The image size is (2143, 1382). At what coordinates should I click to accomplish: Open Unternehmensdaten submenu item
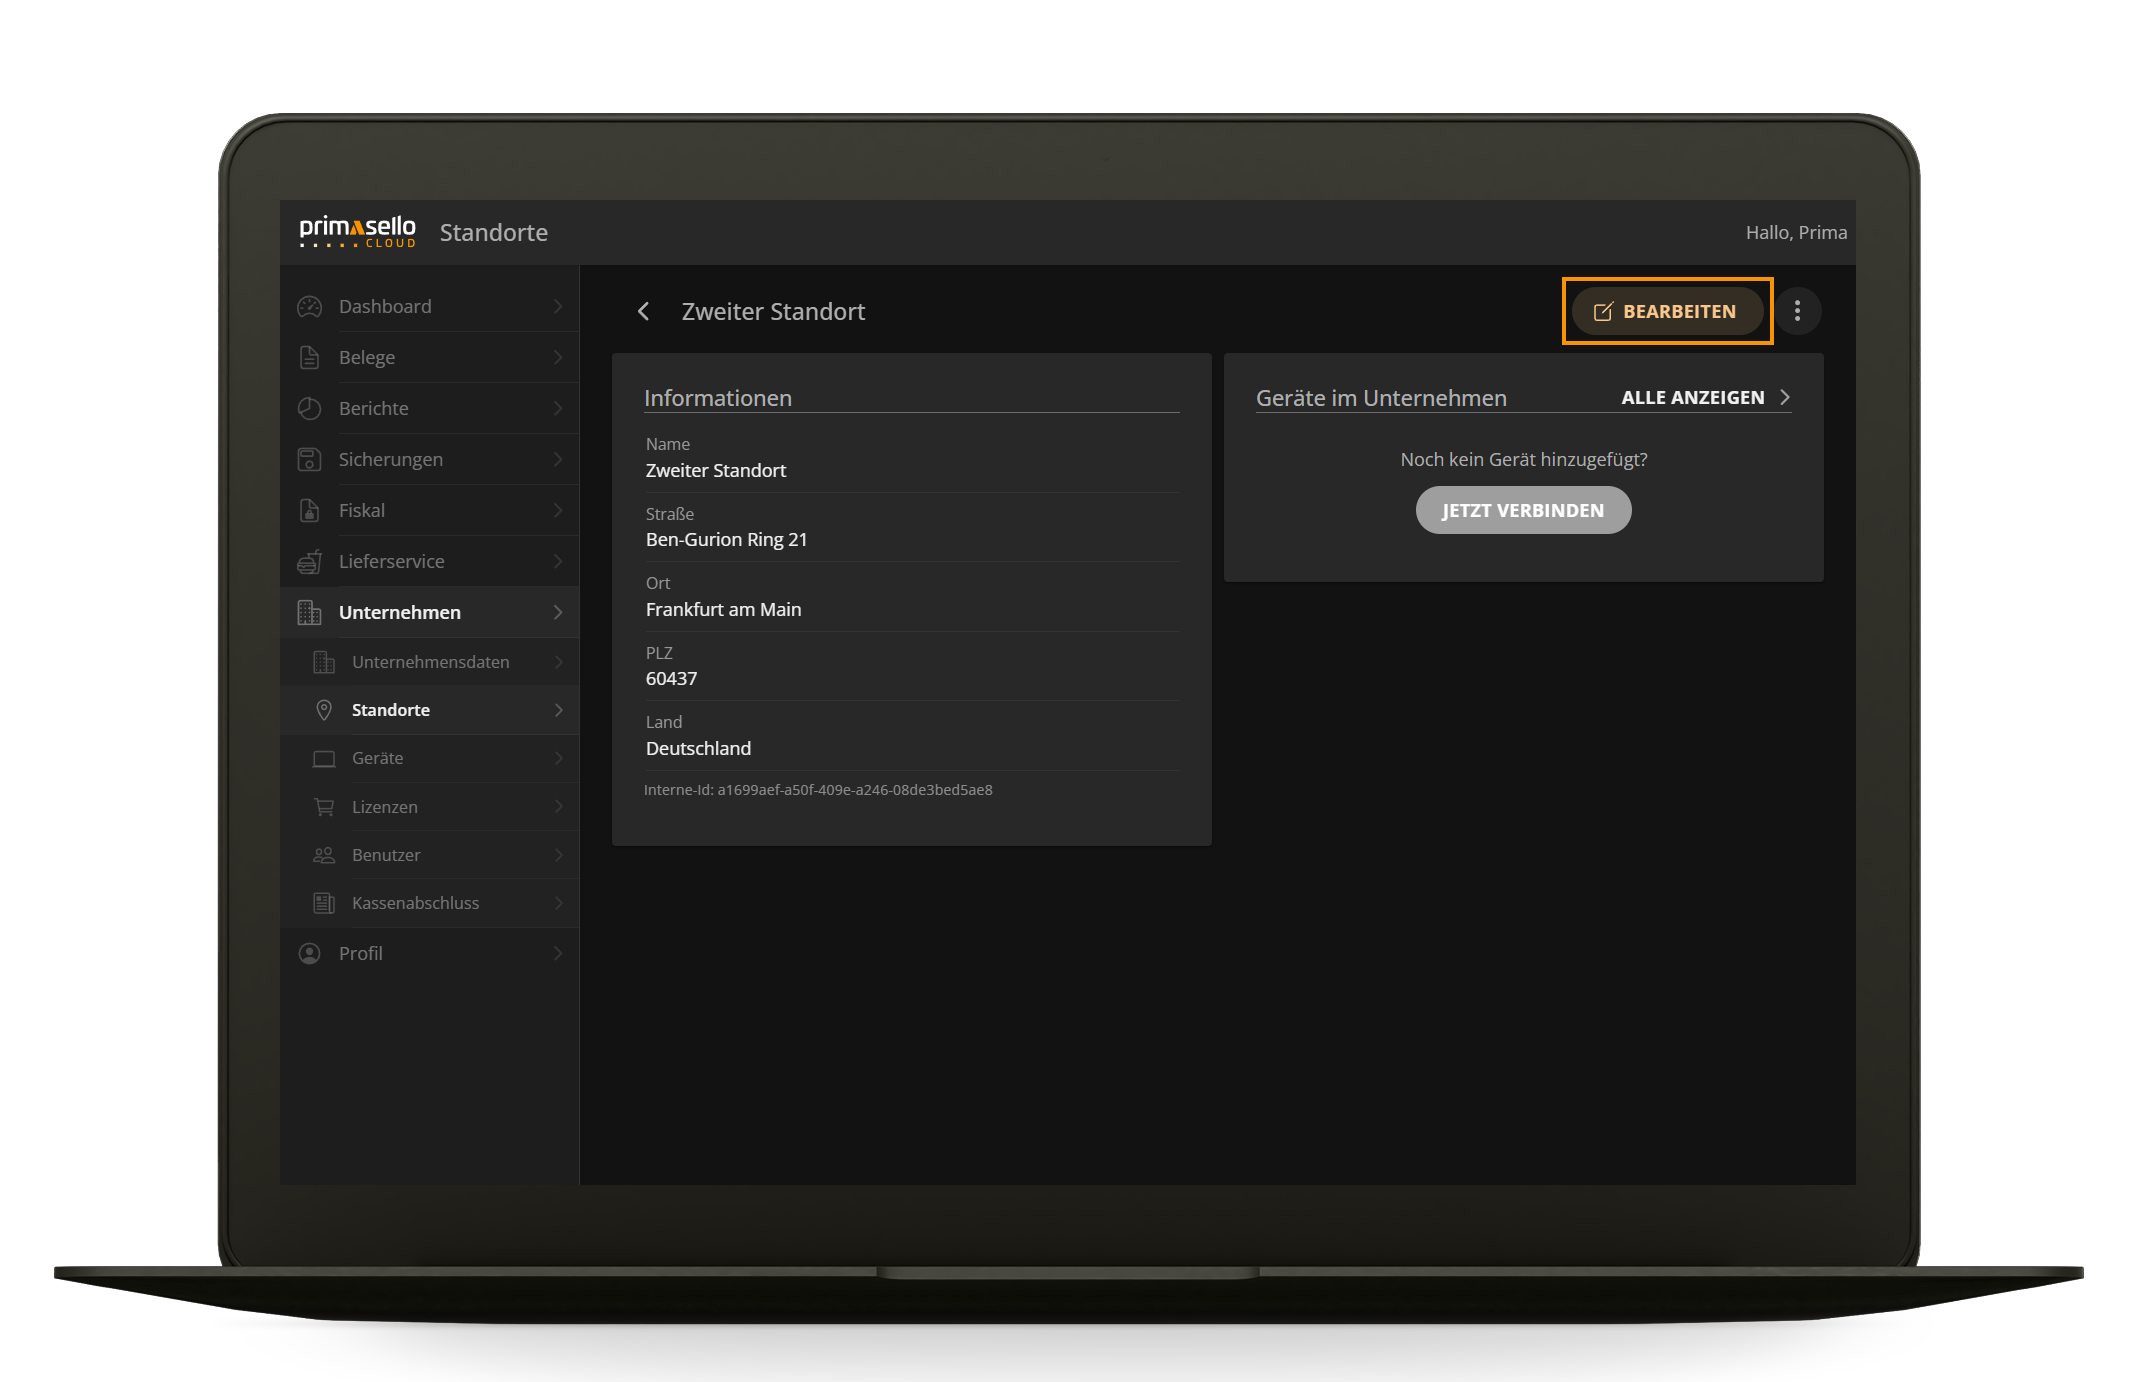tap(431, 662)
